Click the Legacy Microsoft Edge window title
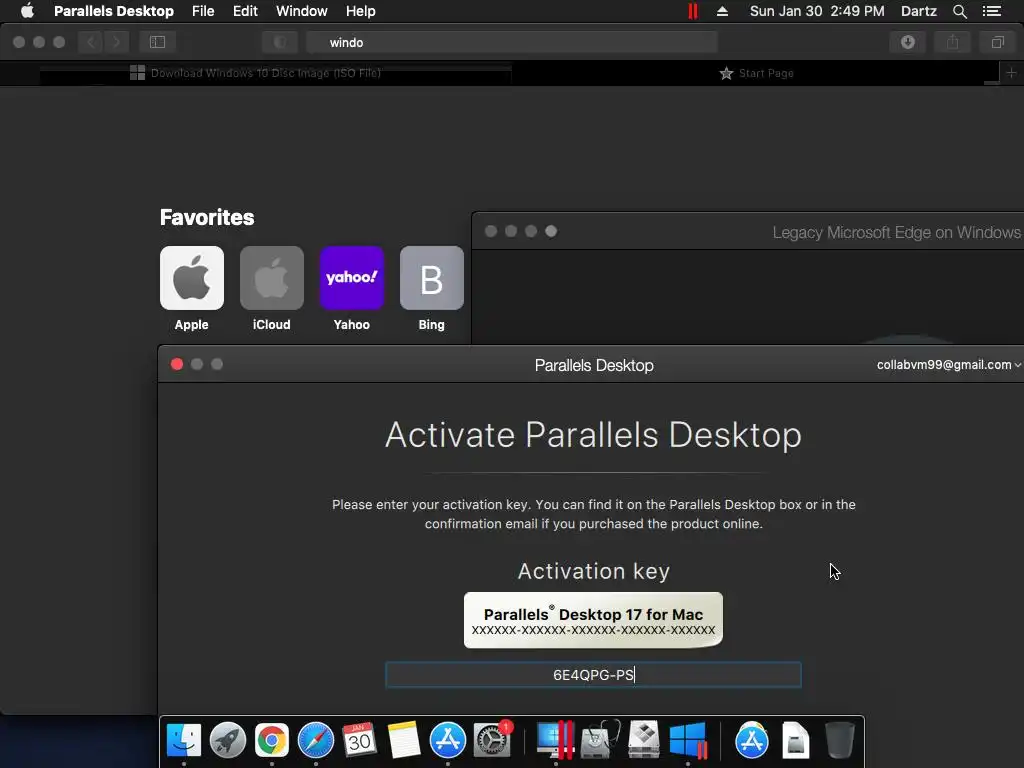This screenshot has width=1024, height=768. tap(896, 232)
